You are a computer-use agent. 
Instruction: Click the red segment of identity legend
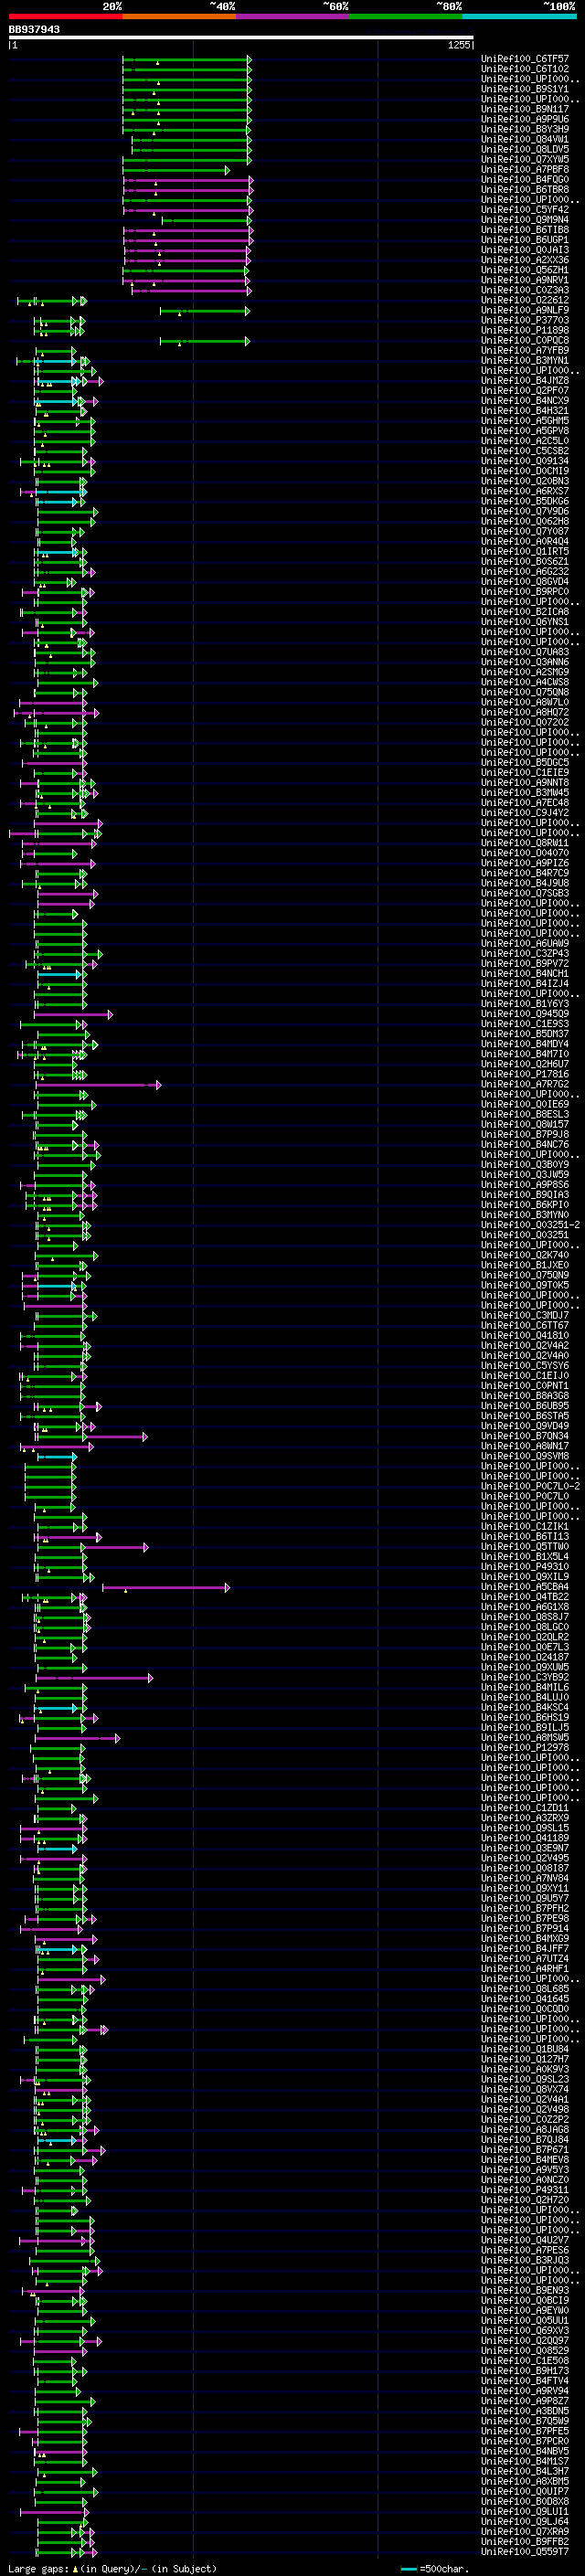tap(66, 16)
